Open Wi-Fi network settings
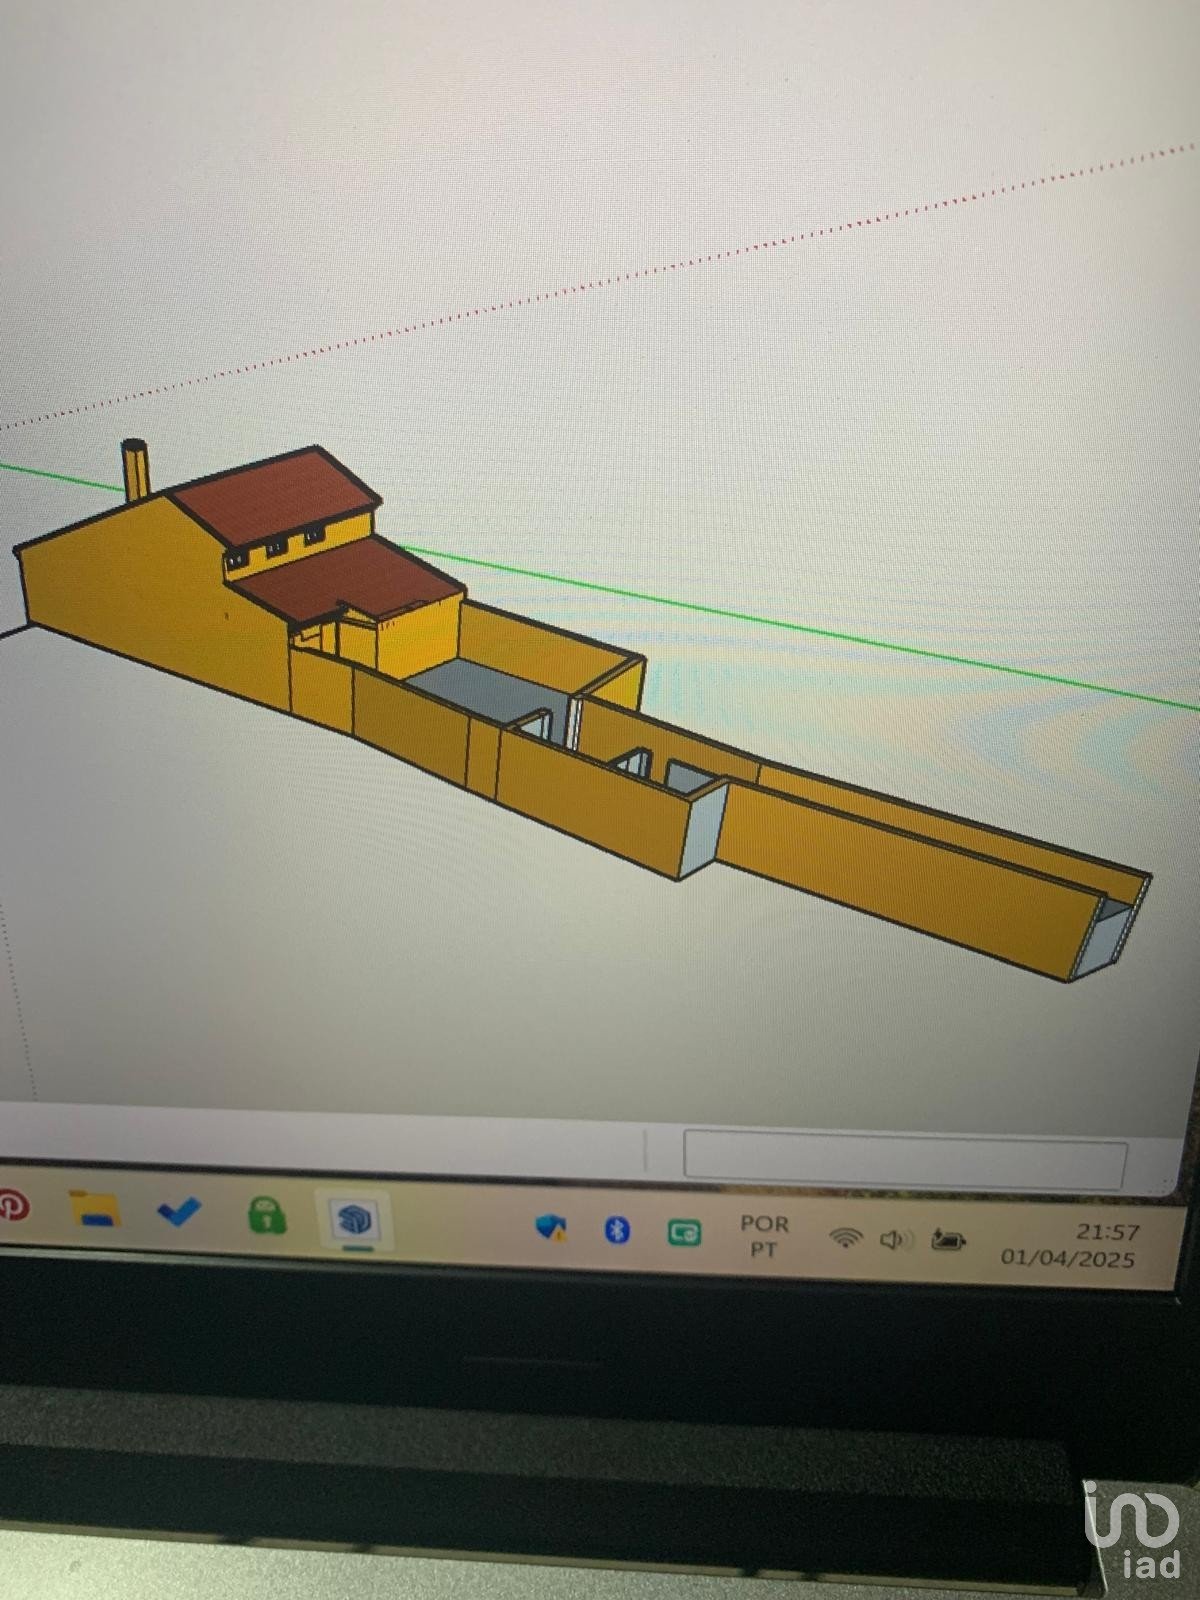Image resolution: width=1200 pixels, height=1600 pixels. tap(846, 1238)
